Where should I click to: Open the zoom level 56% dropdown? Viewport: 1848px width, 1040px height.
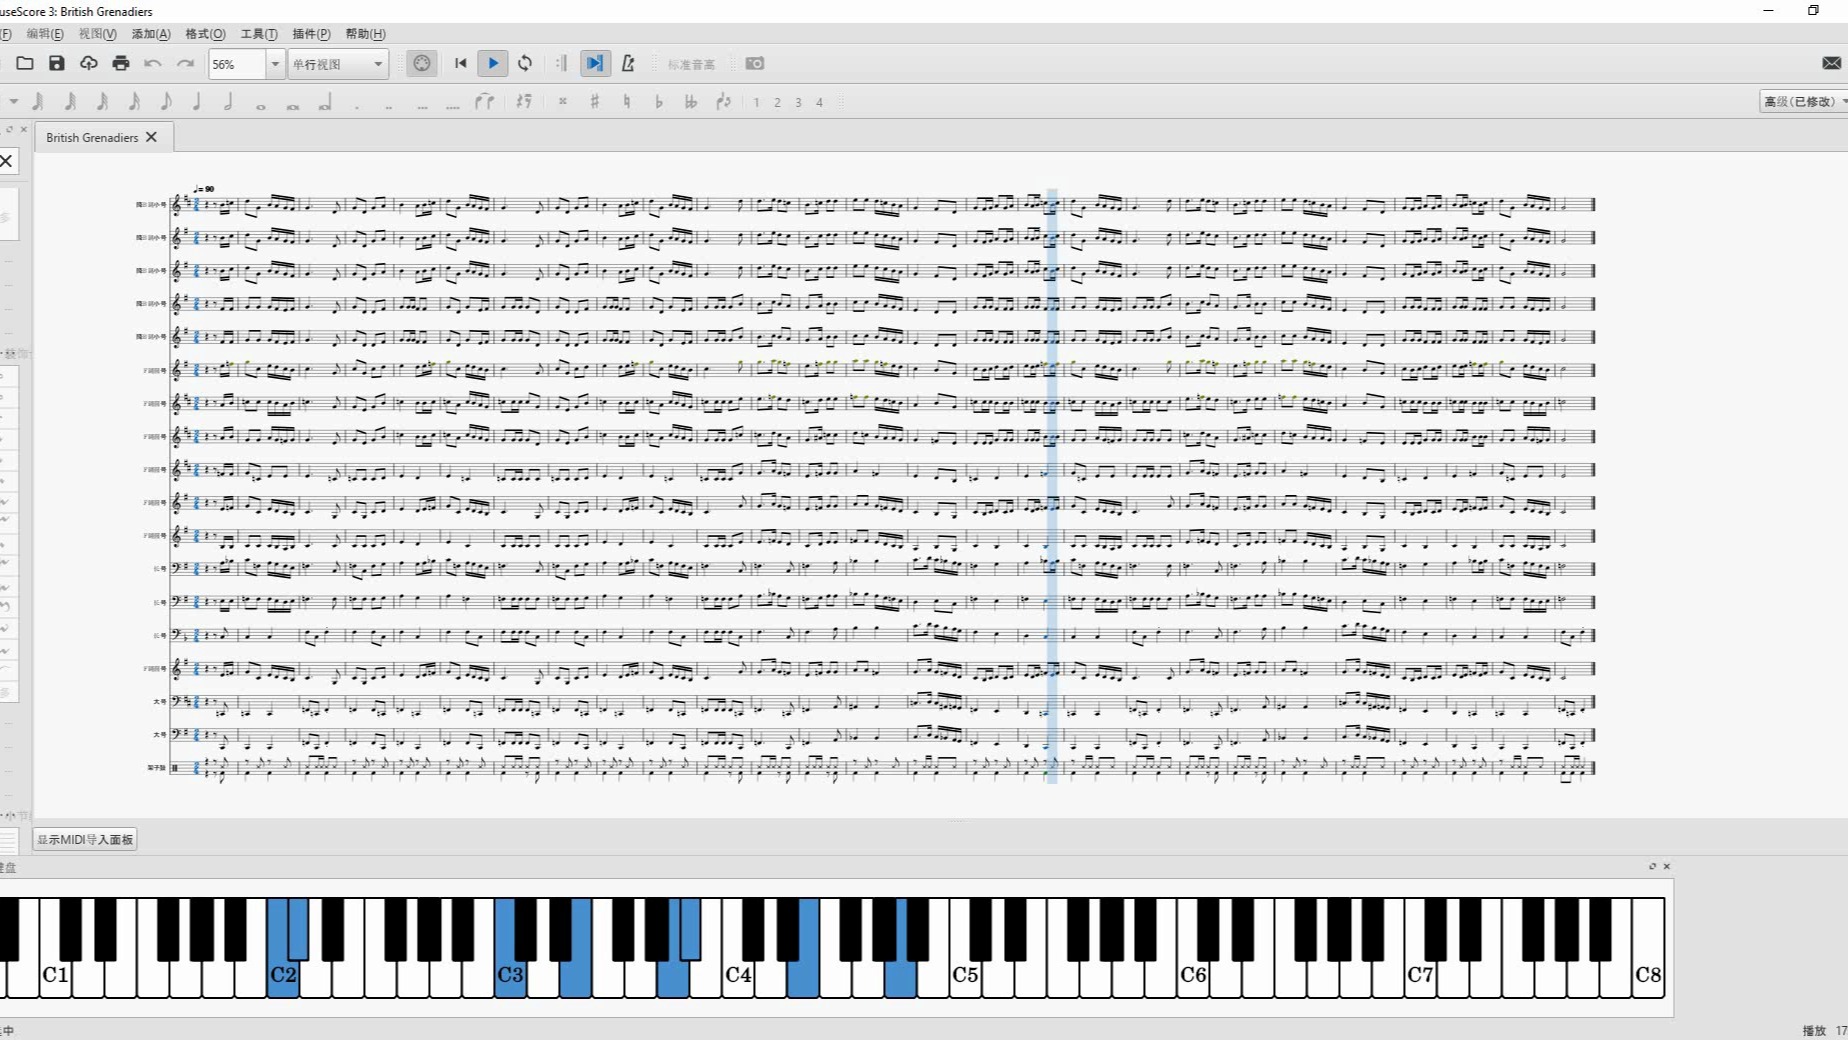coord(275,64)
